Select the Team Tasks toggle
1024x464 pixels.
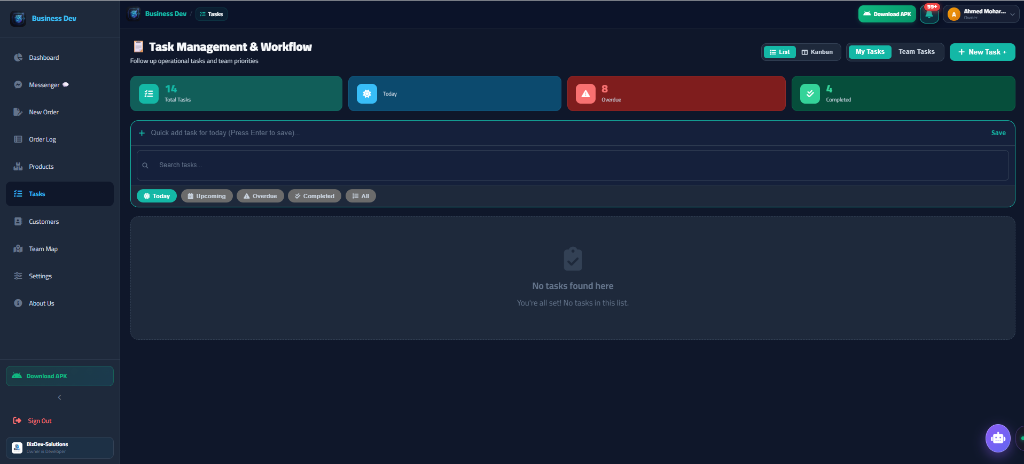coord(916,52)
